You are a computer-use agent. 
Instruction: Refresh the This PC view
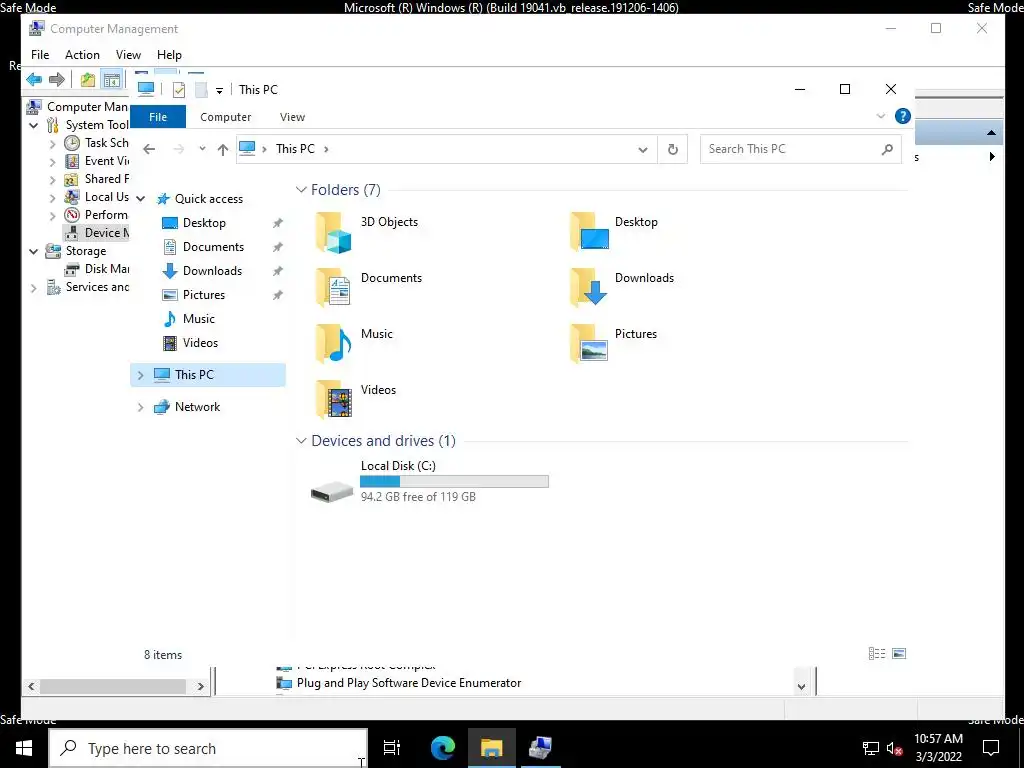click(673, 149)
